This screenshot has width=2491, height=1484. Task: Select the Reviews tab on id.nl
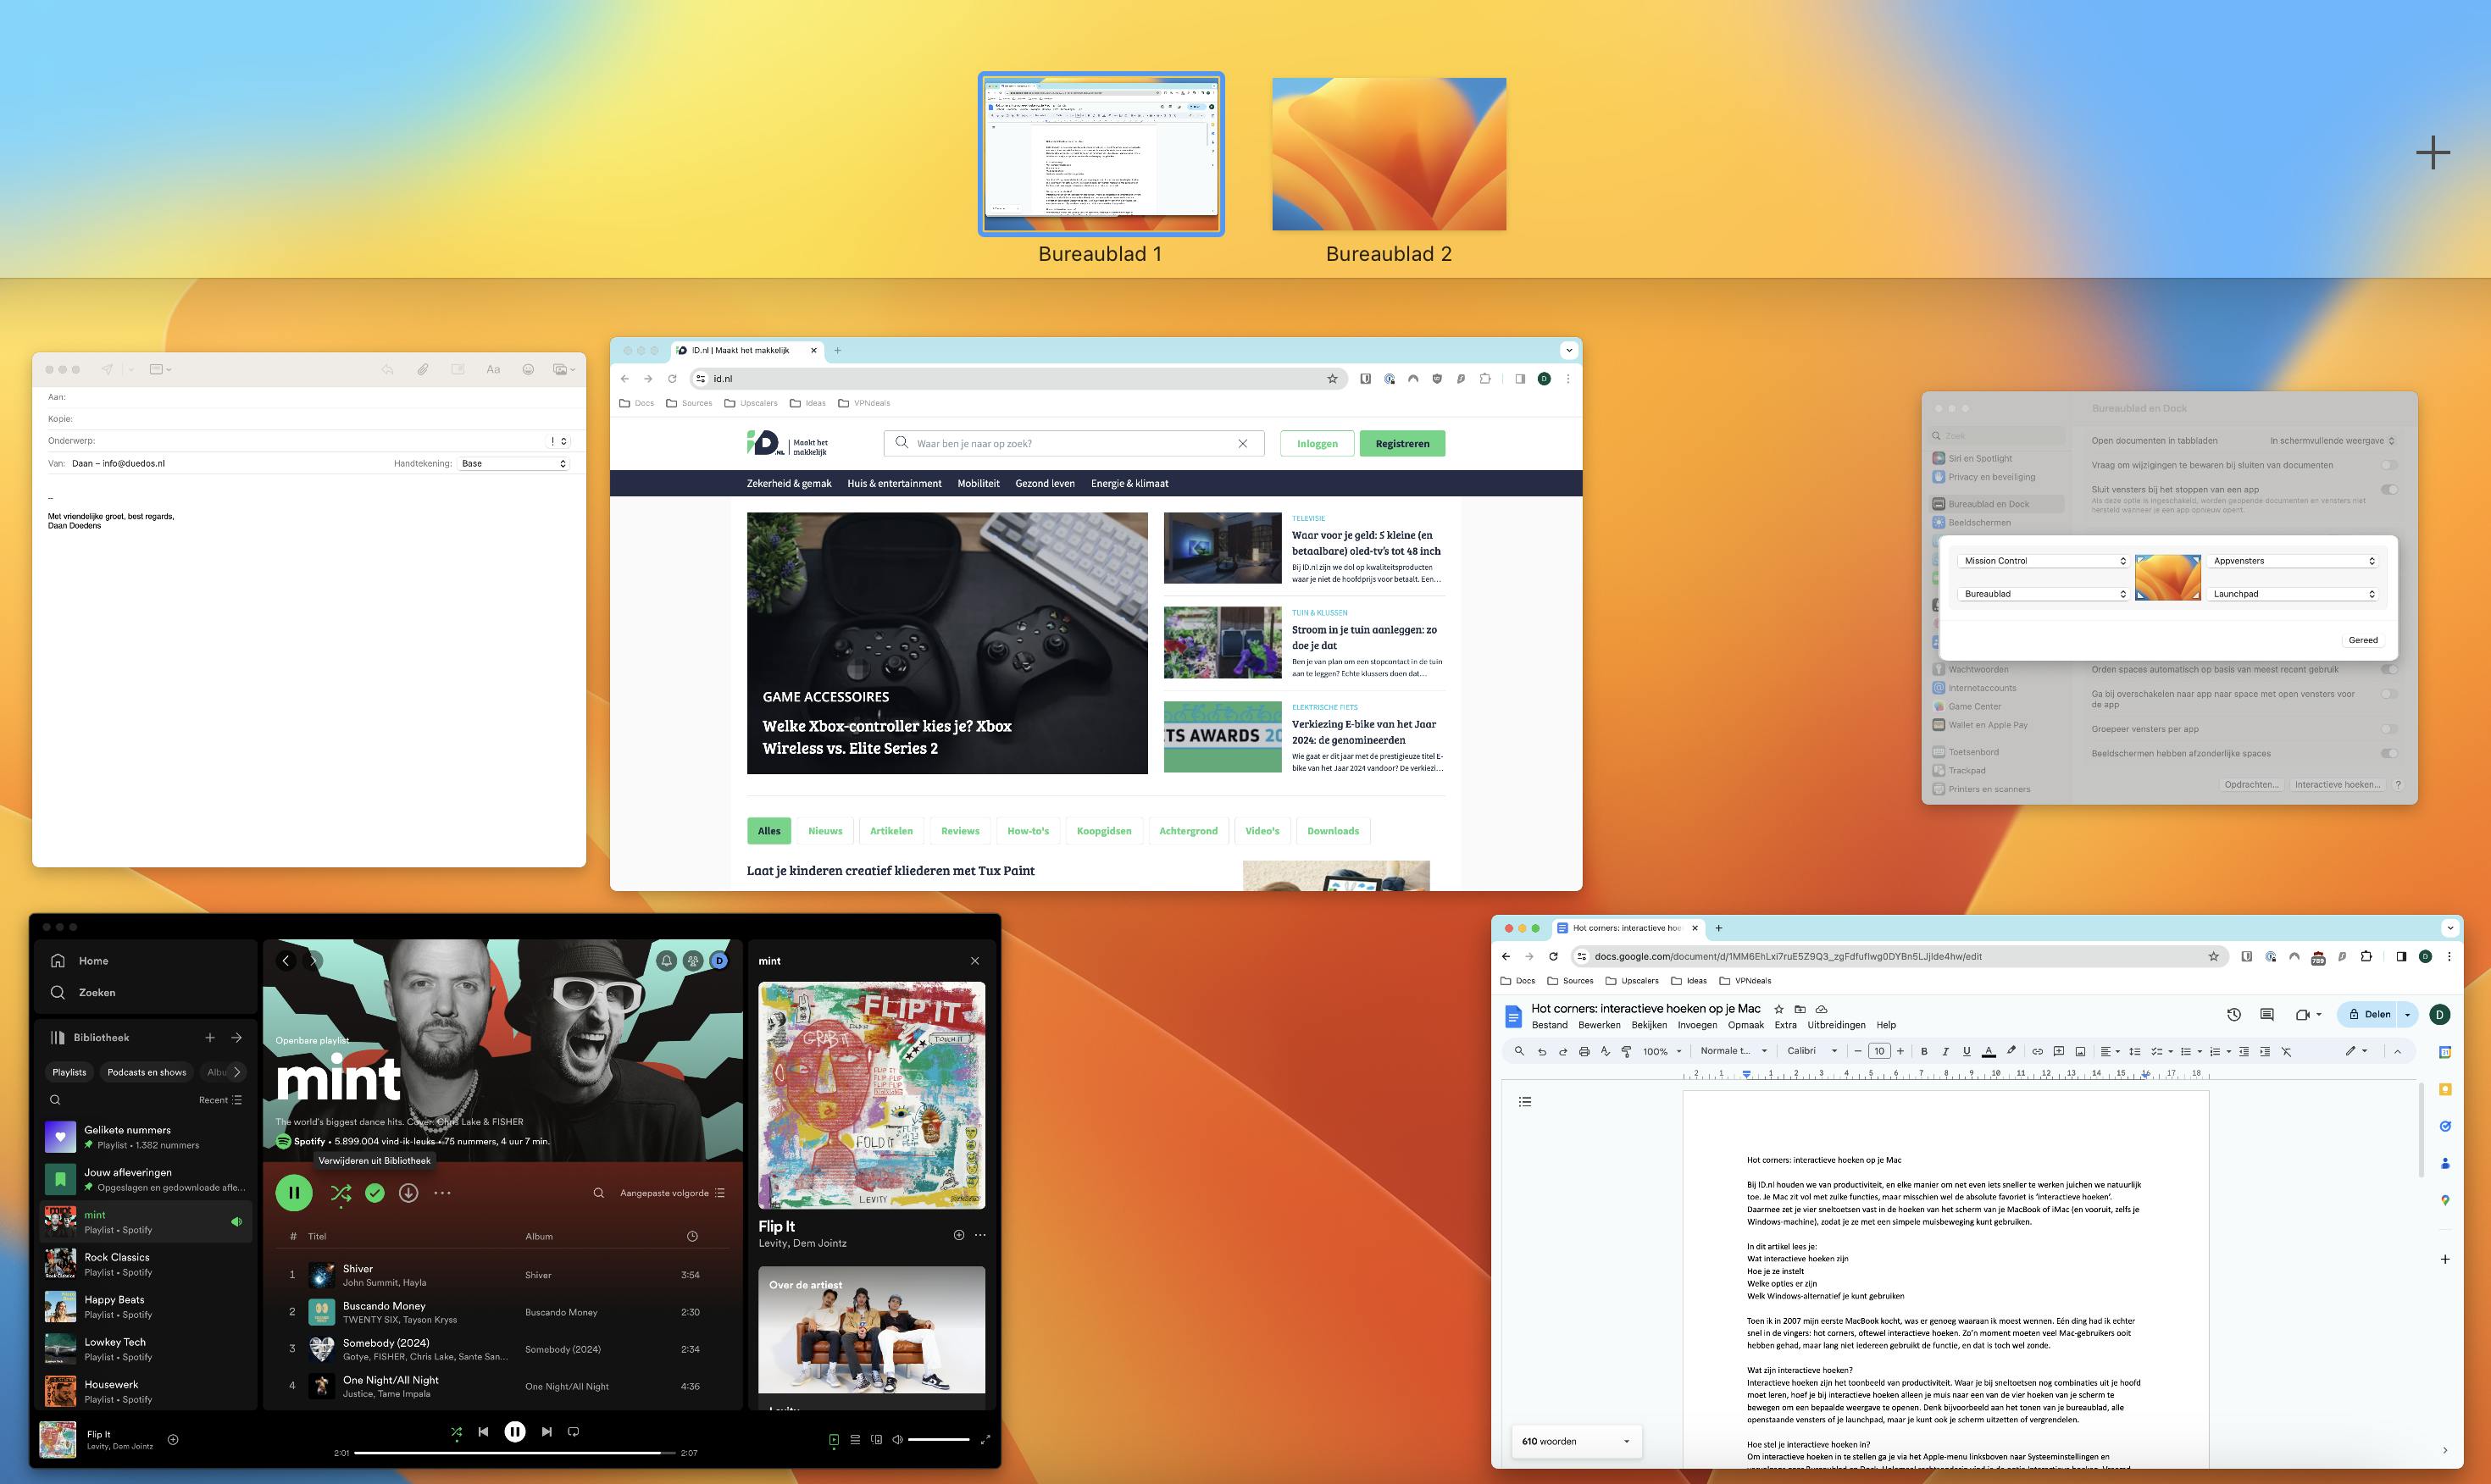point(959,831)
